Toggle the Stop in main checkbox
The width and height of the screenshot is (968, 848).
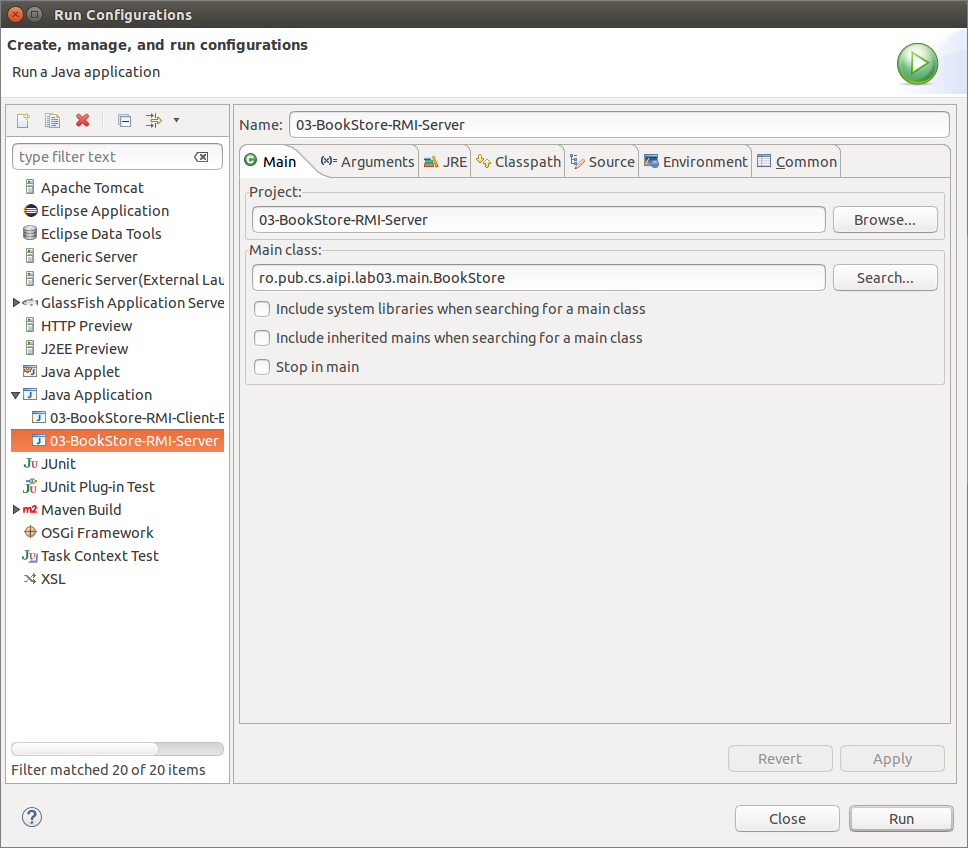tap(262, 367)
